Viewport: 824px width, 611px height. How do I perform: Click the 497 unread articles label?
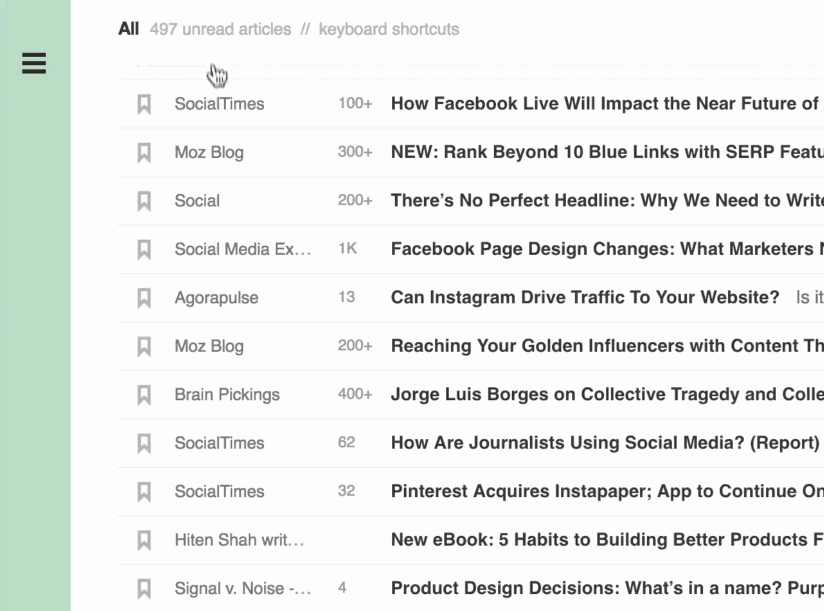coord(220,29)
